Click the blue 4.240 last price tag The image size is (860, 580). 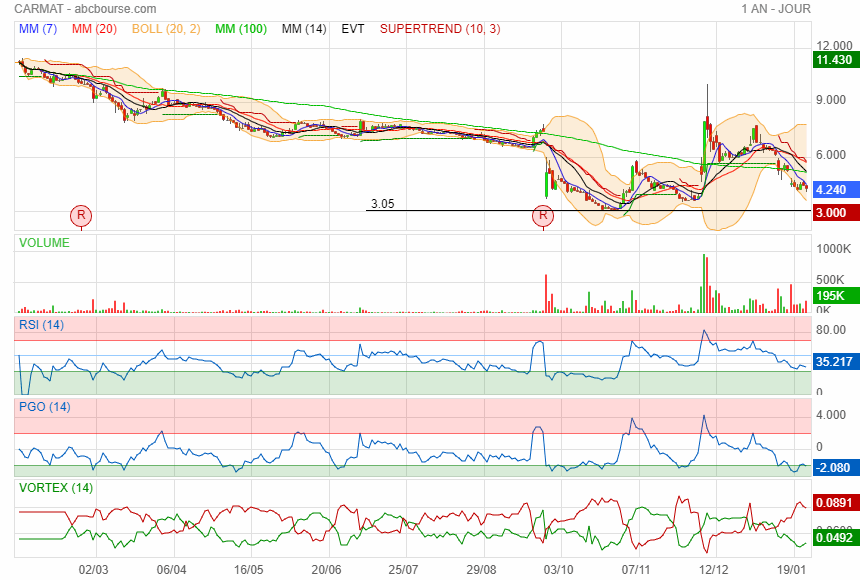coord(832,189)
